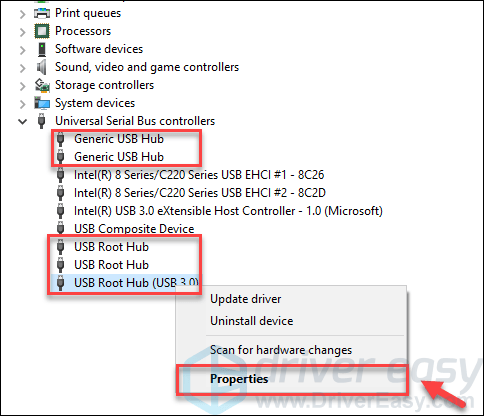The width and height of the screenshot is (484, 416).
Task: Select the first USB Root Hub entry
Action: [x=111, y=247]
